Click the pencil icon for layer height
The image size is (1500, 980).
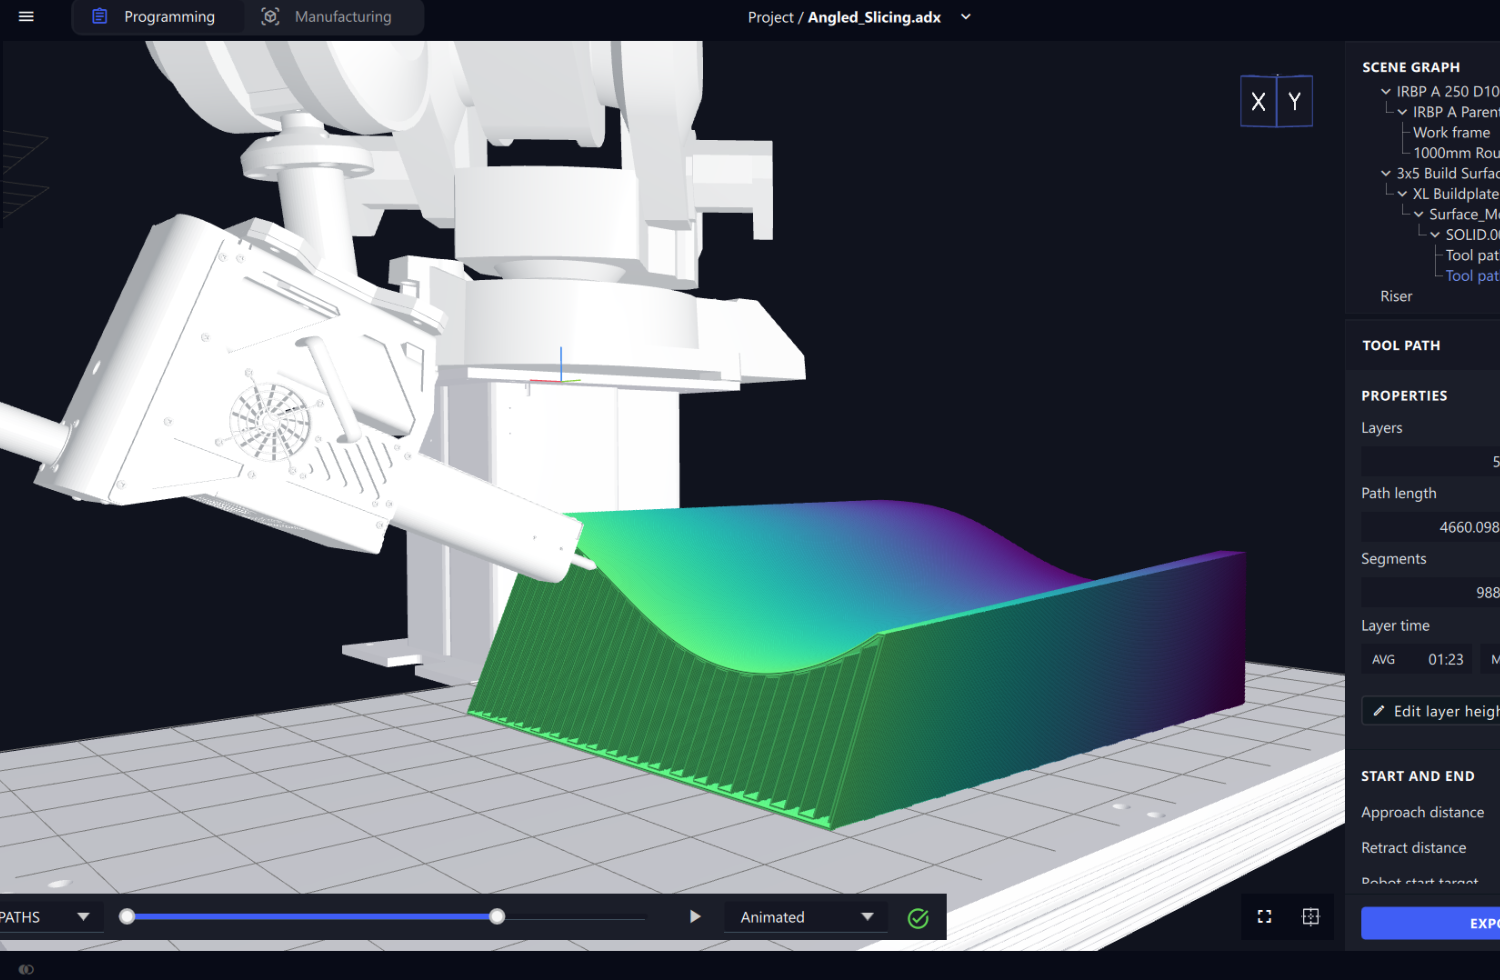(1379, 711)
